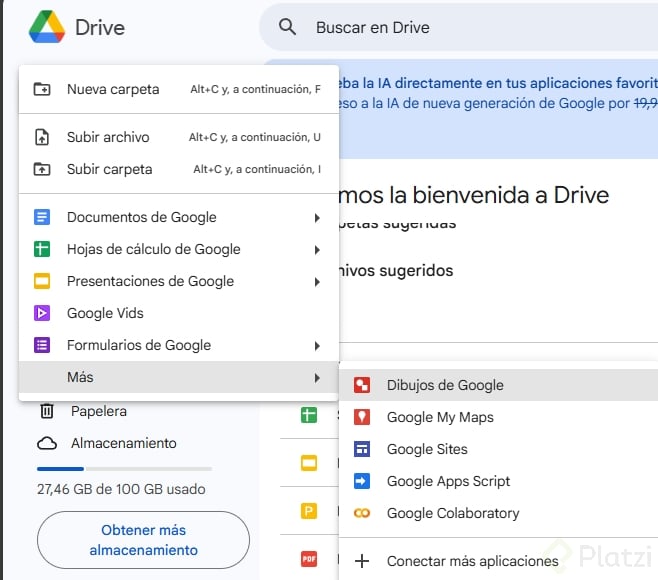
Task: Click the Nueva carpeta folder icon
Action: tap(42, 89)
